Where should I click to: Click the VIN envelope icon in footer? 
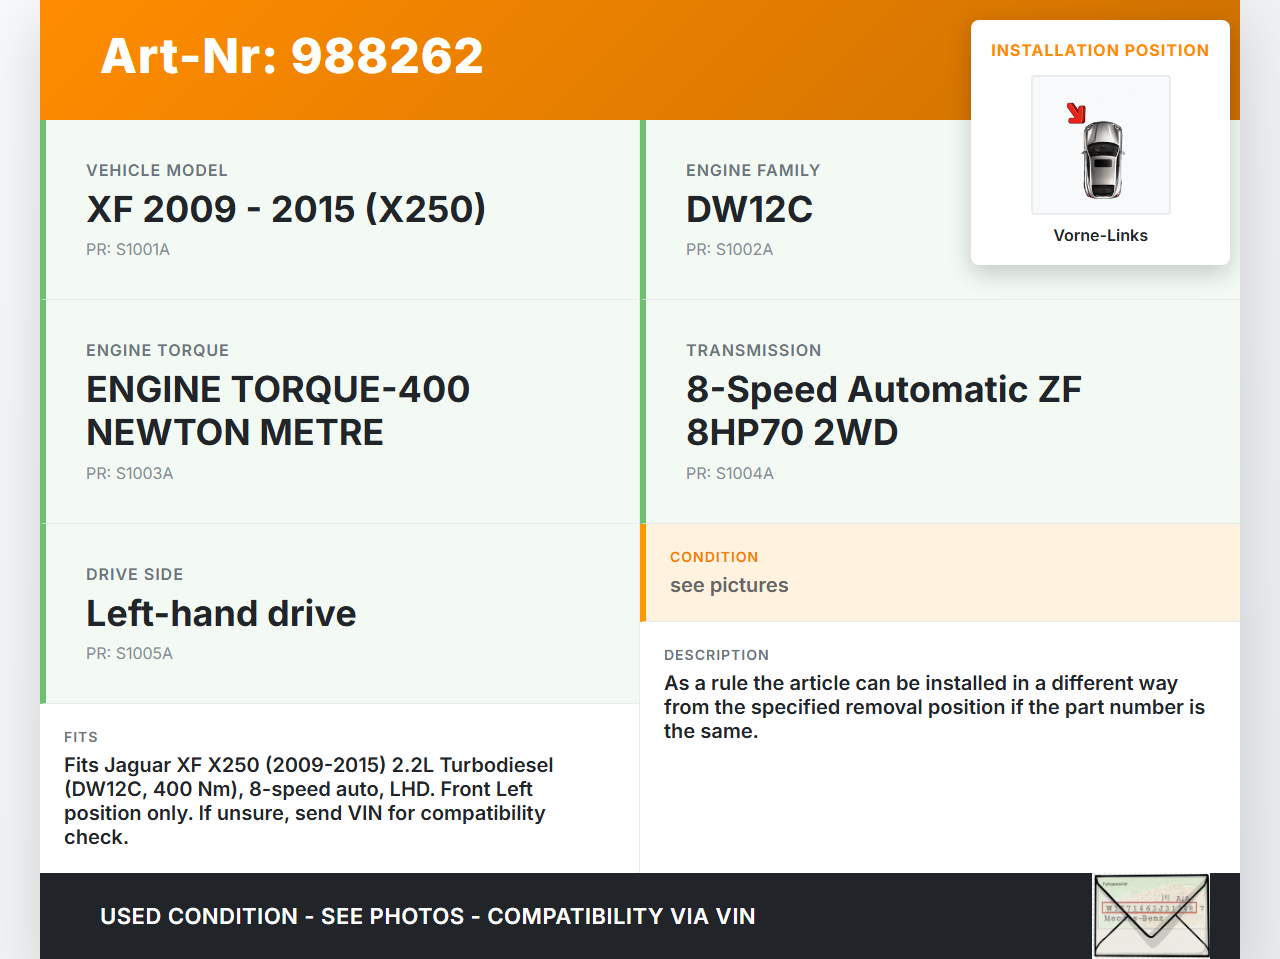tap(1151, 915)
